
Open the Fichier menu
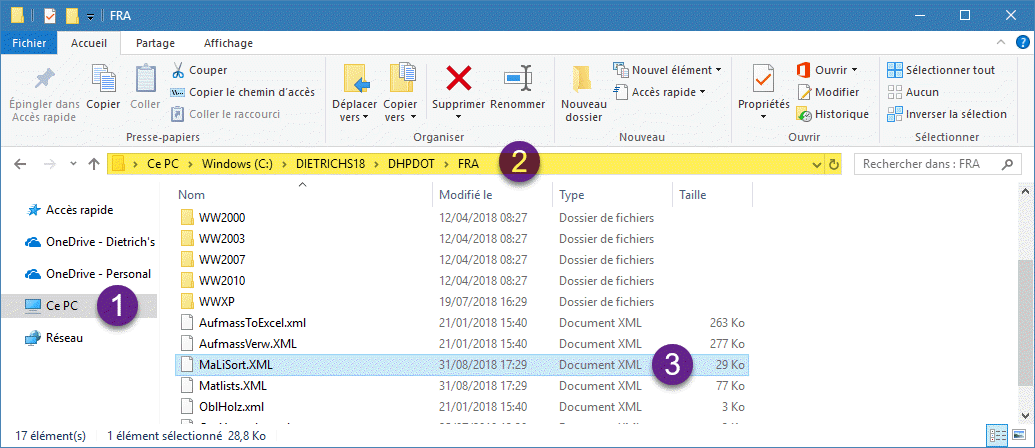tap(29, 43)
